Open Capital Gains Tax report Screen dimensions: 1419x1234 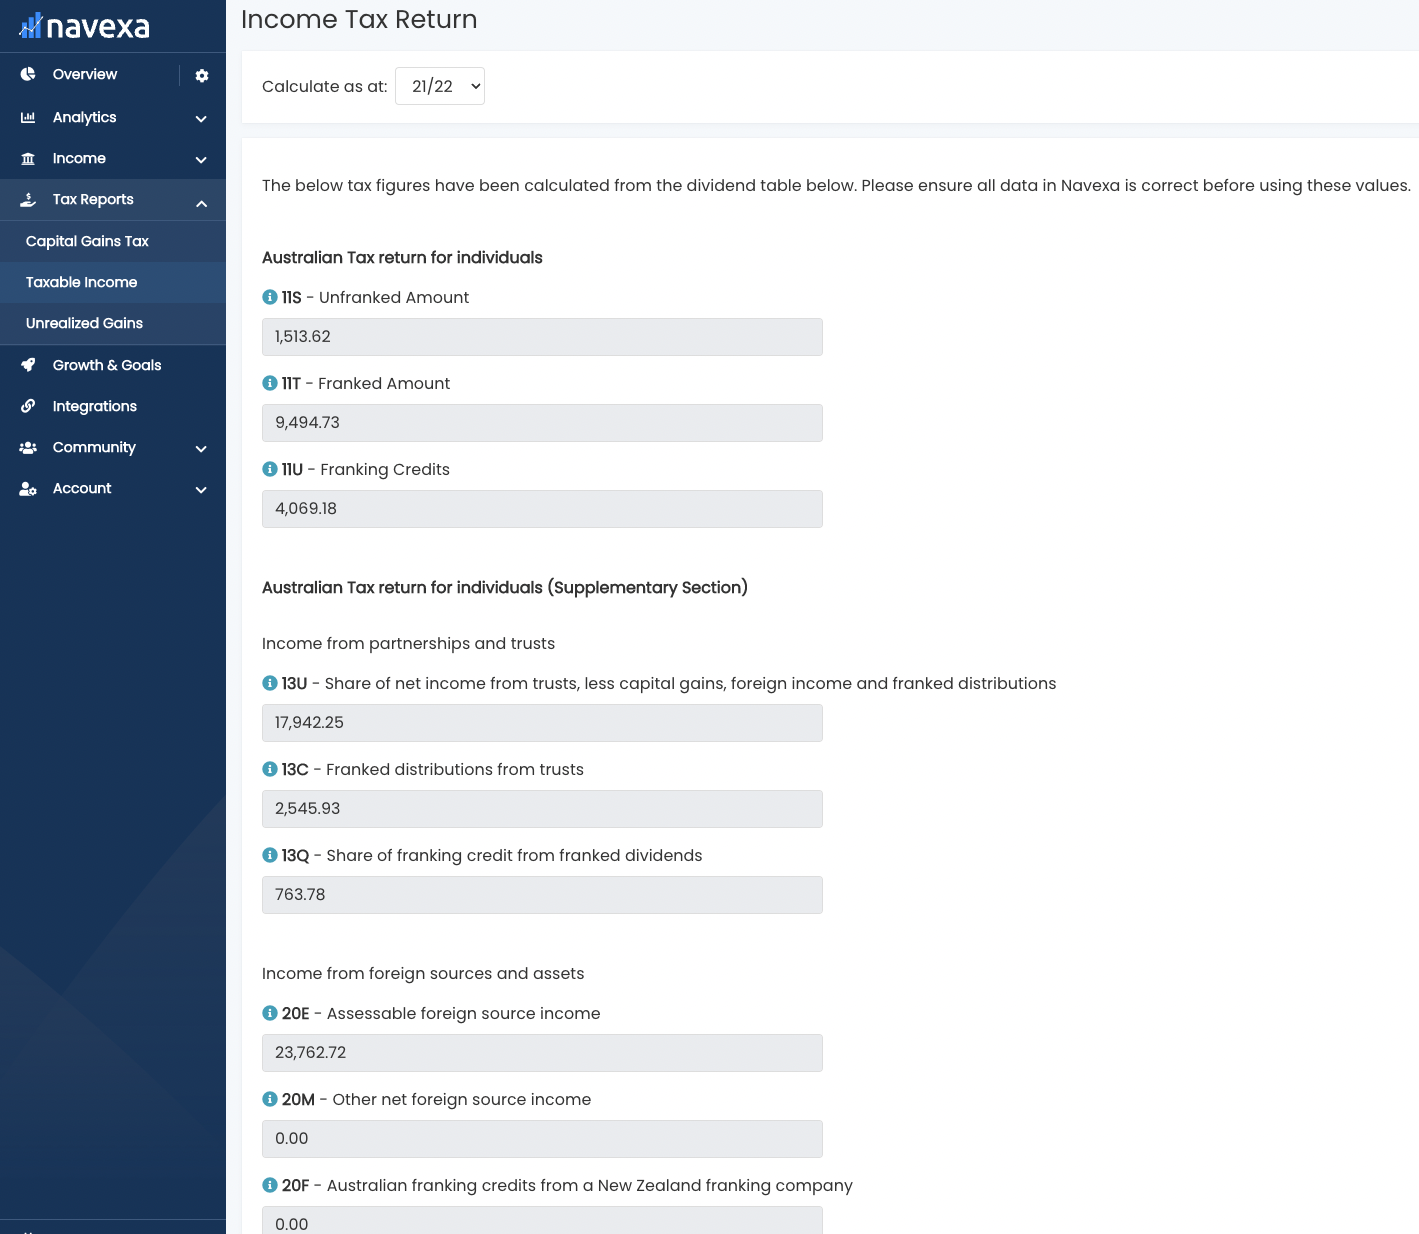point(87,241)
